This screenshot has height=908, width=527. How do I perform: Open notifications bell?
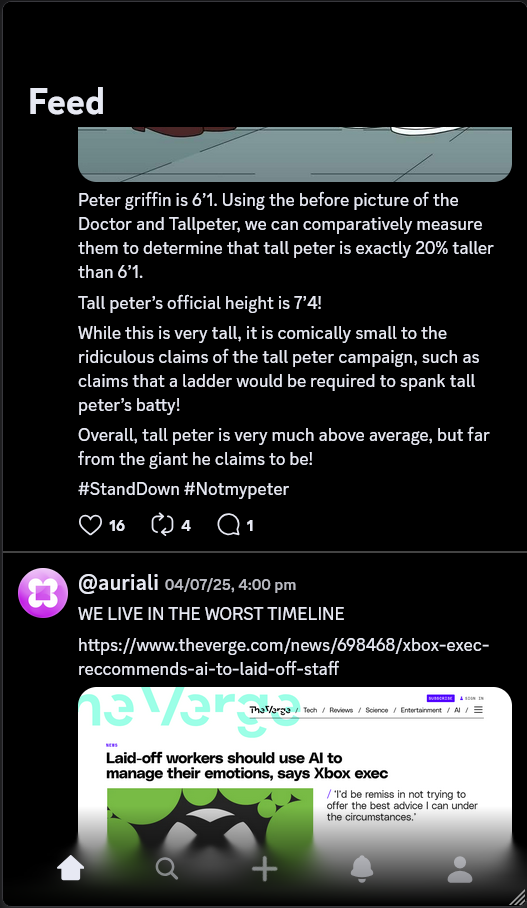(362, 869)
